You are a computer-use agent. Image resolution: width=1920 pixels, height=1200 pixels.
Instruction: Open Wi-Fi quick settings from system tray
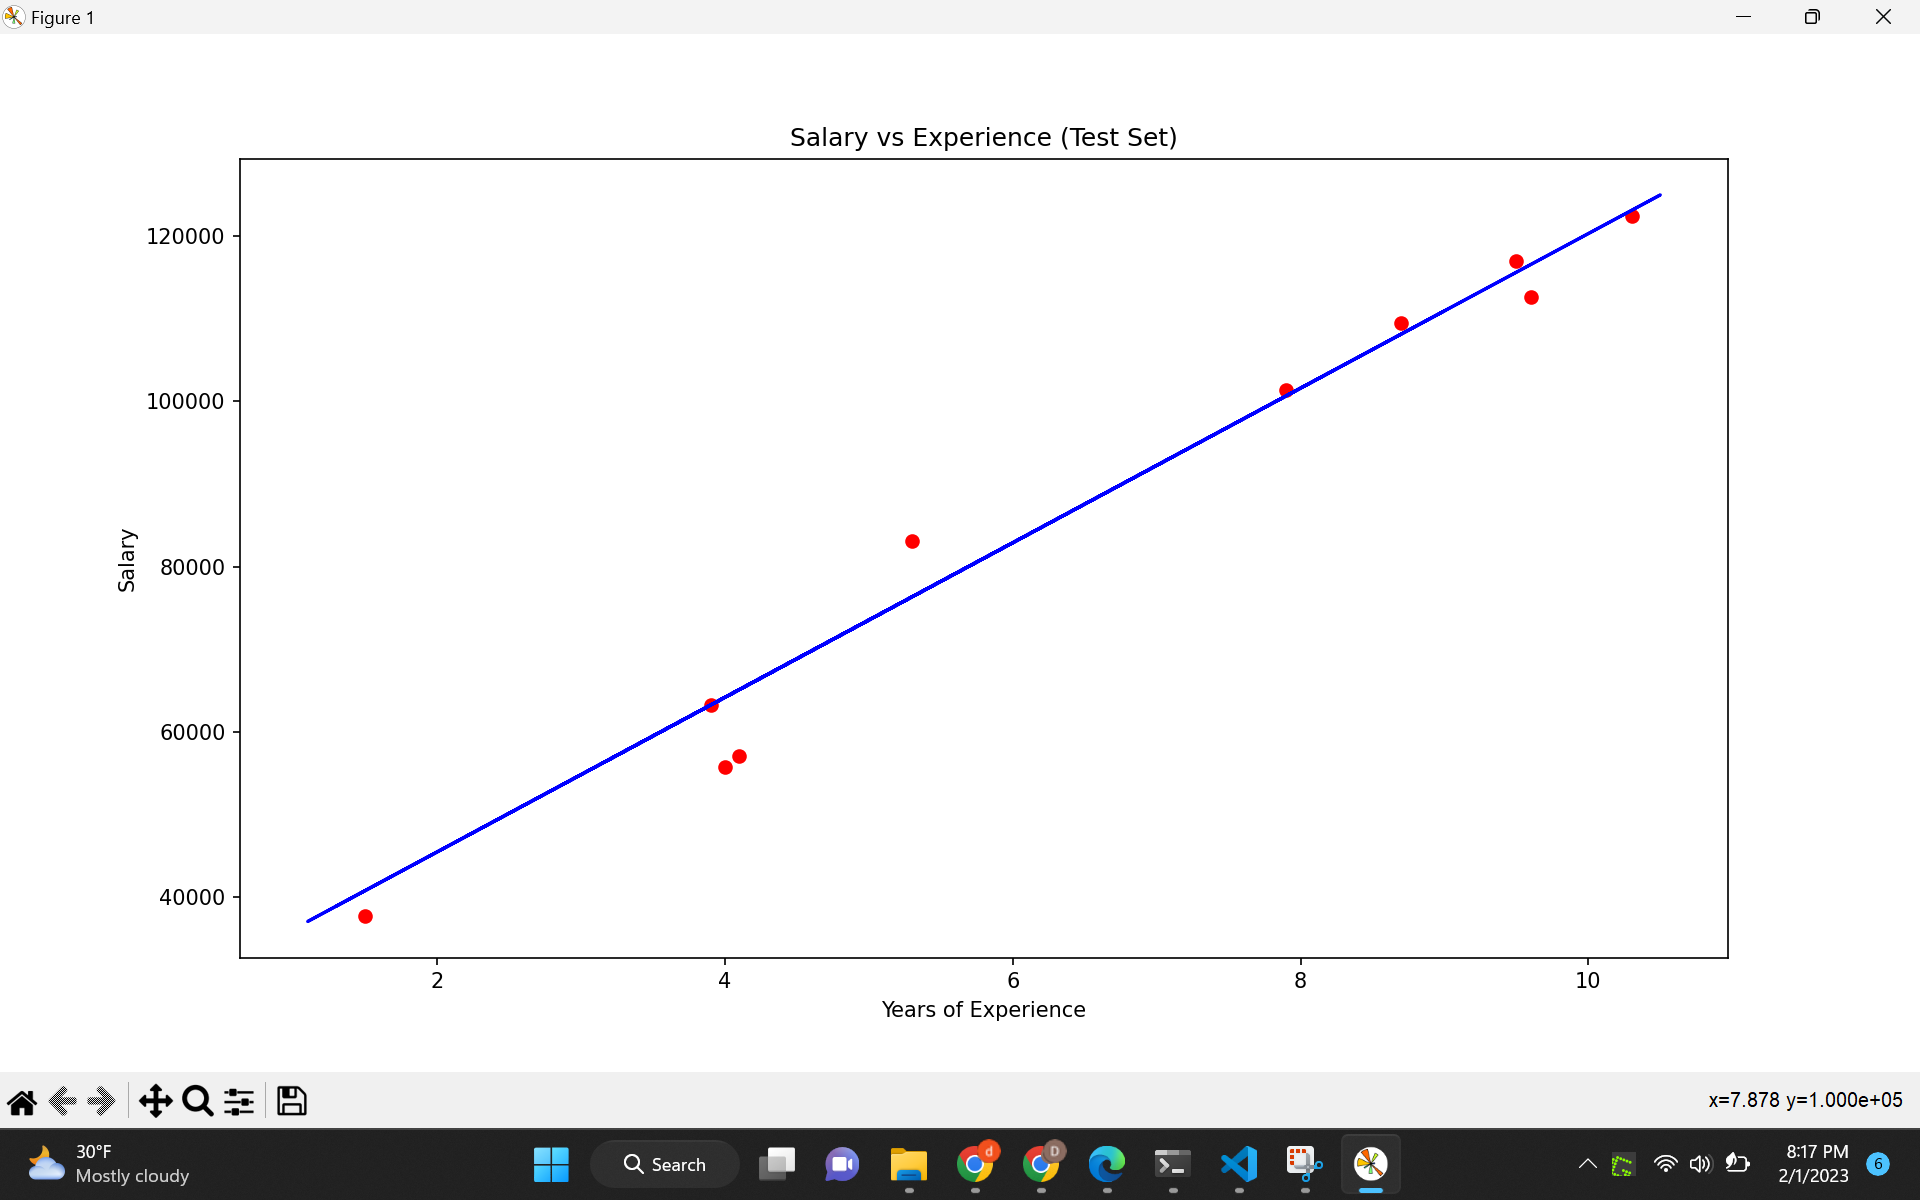coord(1664,1163)
